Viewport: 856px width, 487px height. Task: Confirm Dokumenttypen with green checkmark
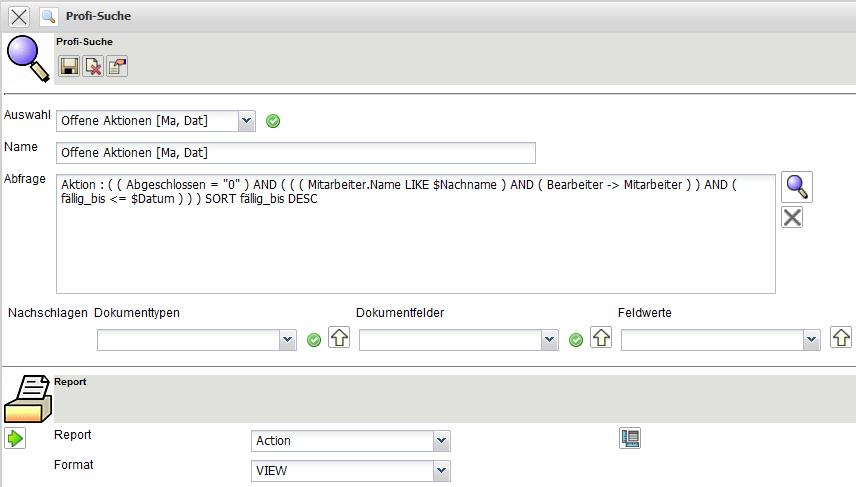coord(314,340)
